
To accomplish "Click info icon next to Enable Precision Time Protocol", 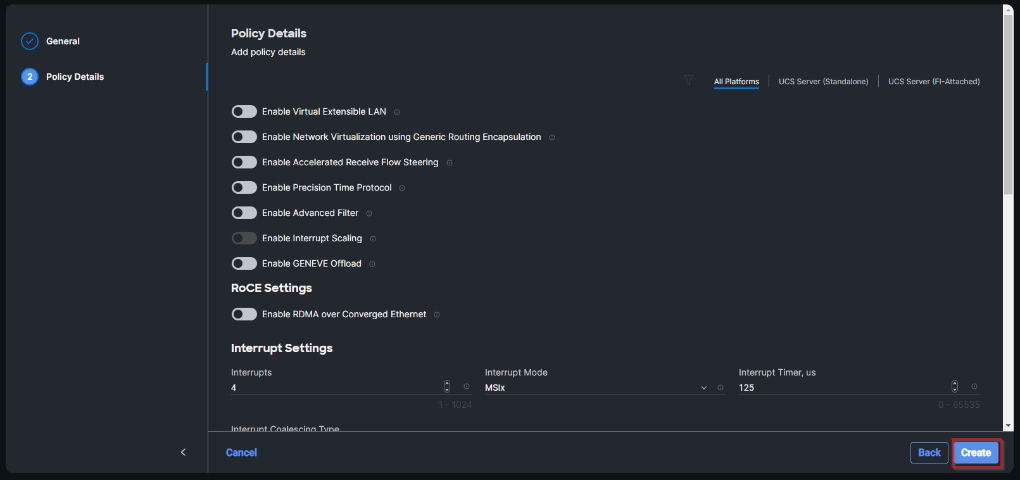I will (402, 188).
